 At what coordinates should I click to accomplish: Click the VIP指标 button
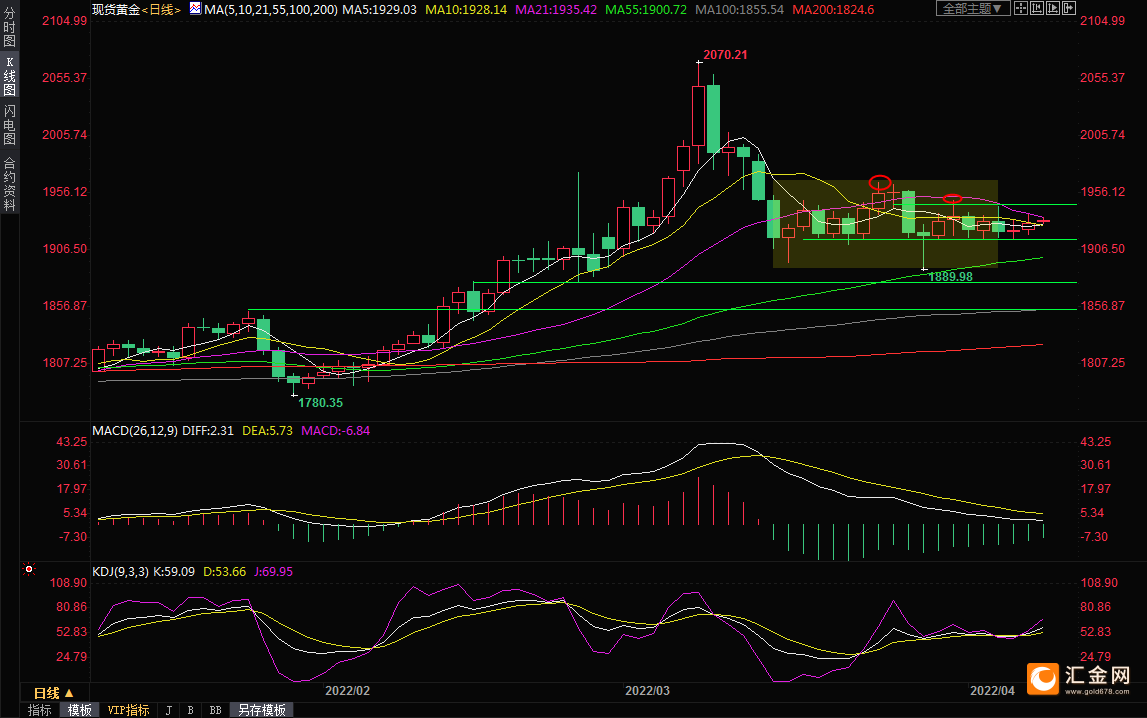click(129, 710)
